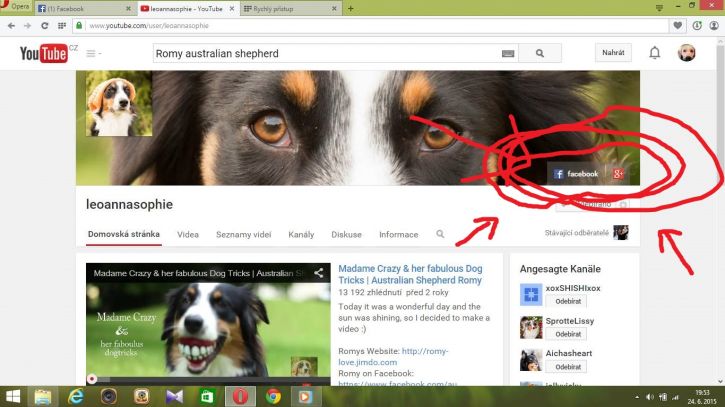The width and height of the screenshot is (725, 407).
Task: Launch Google Chrome from the taskbar
Action: pyautogui.click(x=273, y=396)
